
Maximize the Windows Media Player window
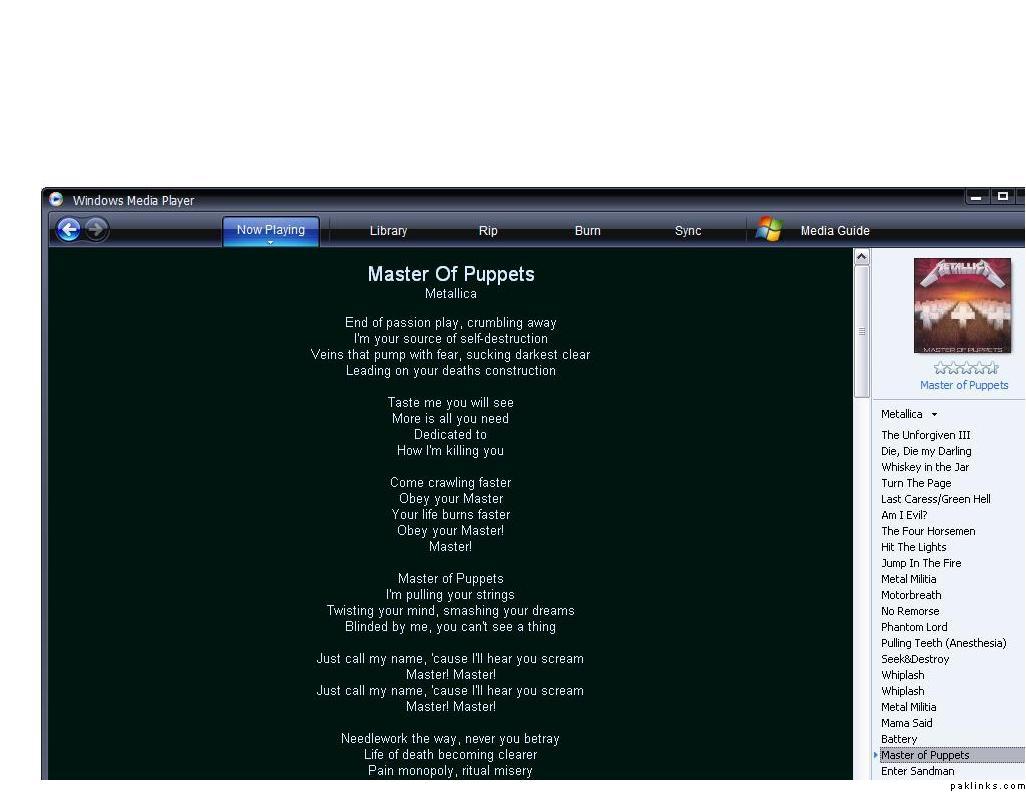[x=1003, y=198]
